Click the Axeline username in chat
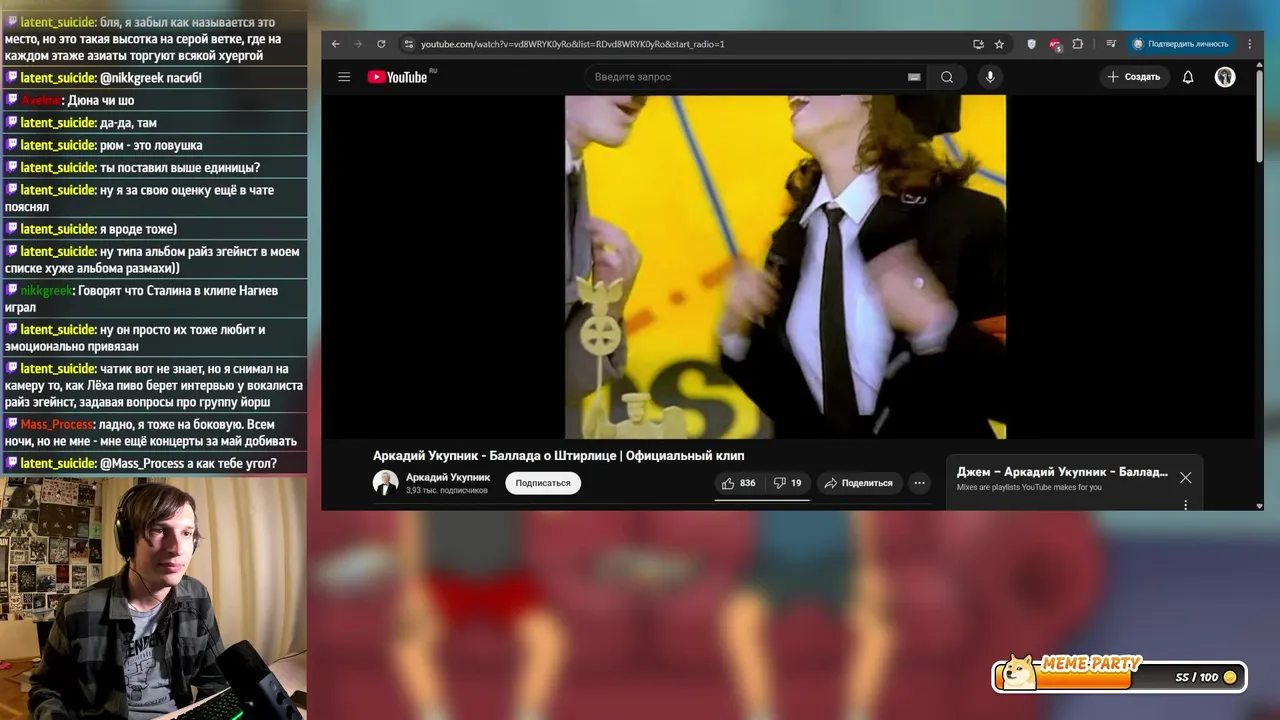Viewport: 1280px width, 720px height. click(x=41, y=100)
